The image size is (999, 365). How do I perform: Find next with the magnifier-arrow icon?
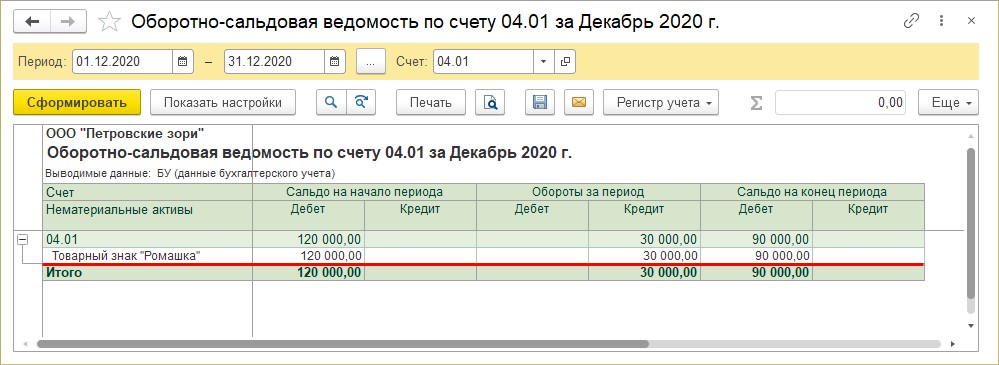point(361,102)
